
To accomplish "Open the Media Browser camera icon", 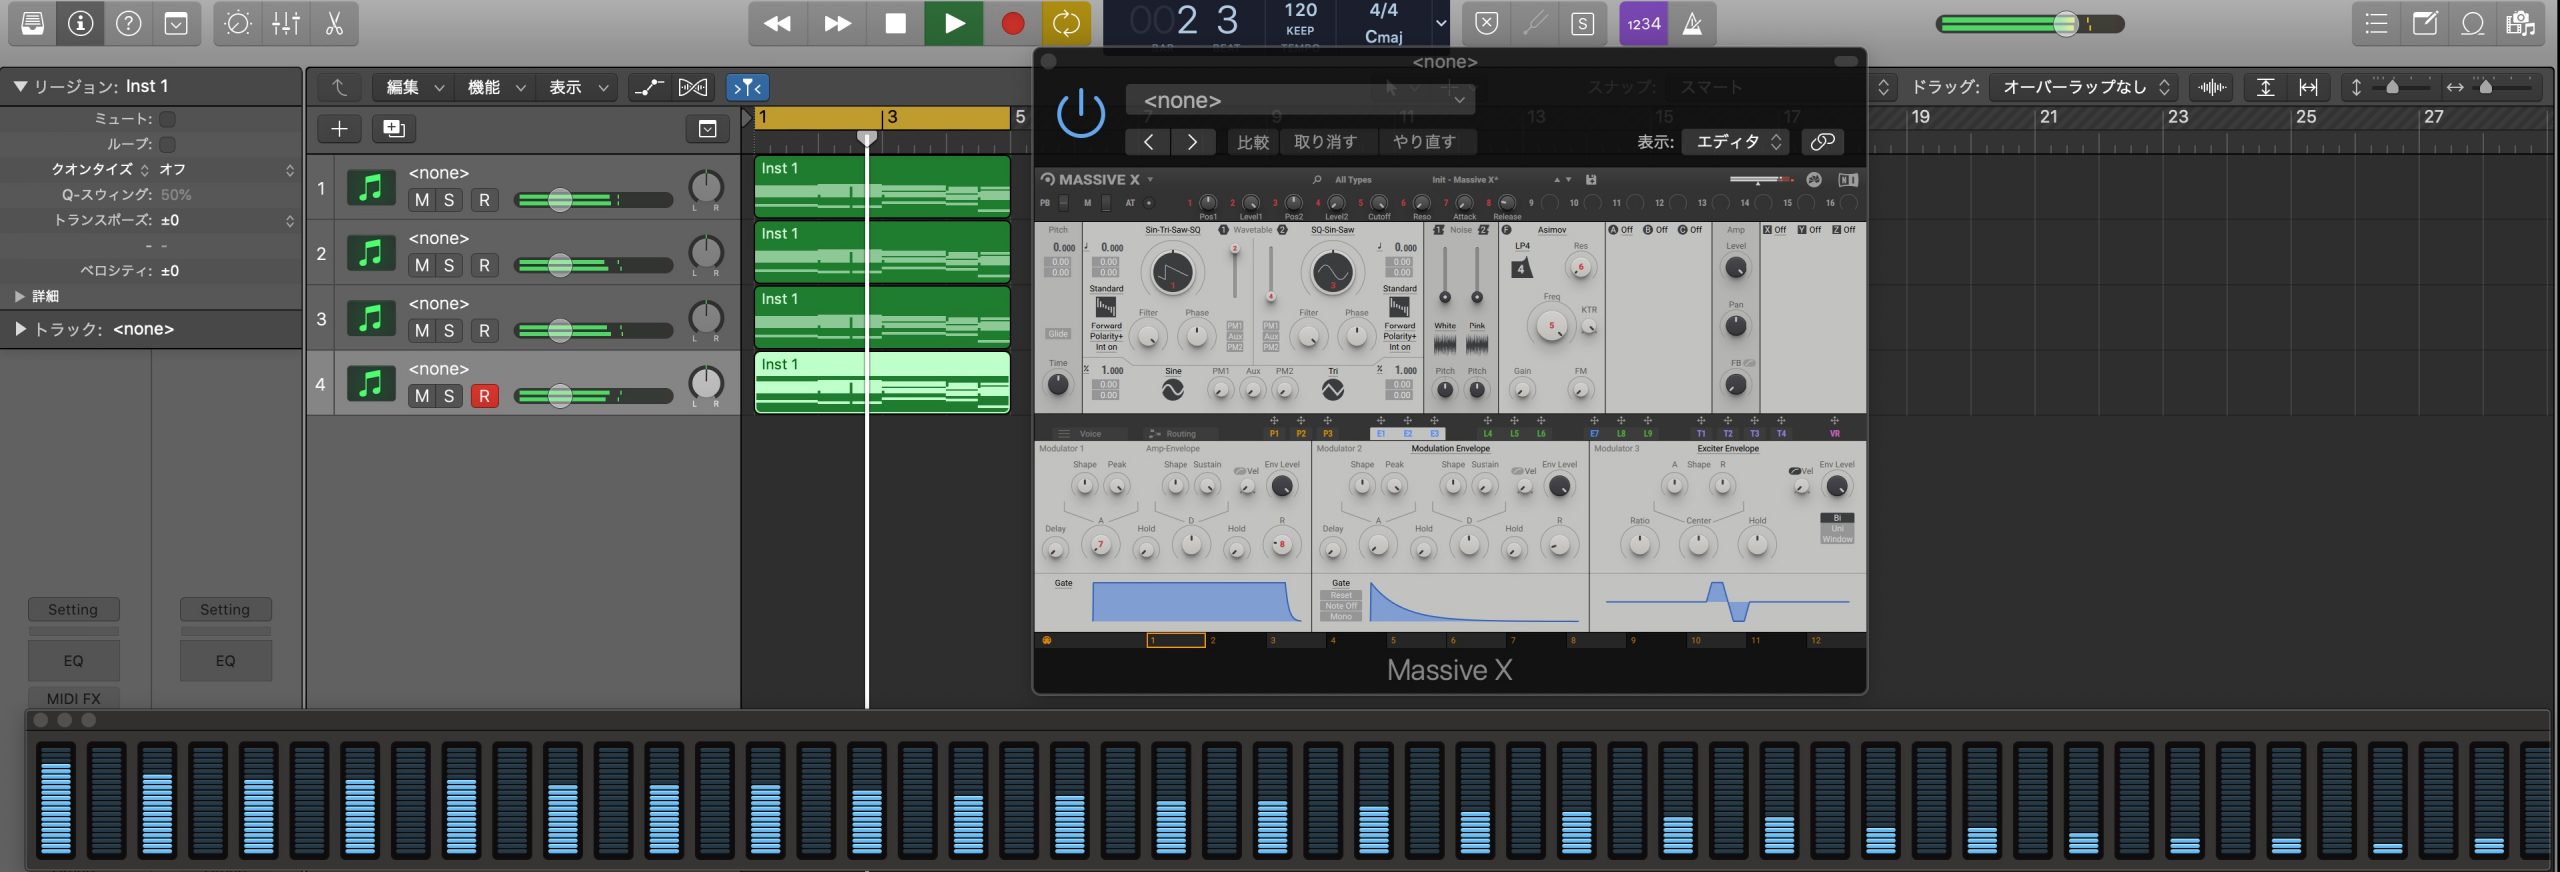I will coord(2520,23).
